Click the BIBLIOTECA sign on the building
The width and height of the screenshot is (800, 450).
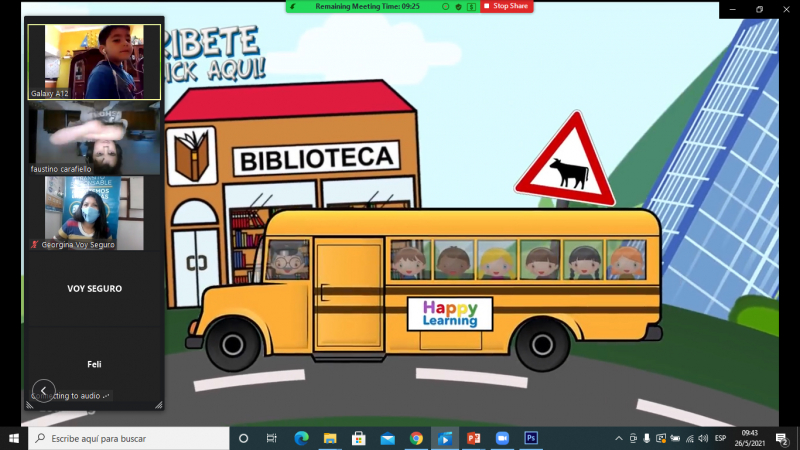316,159
